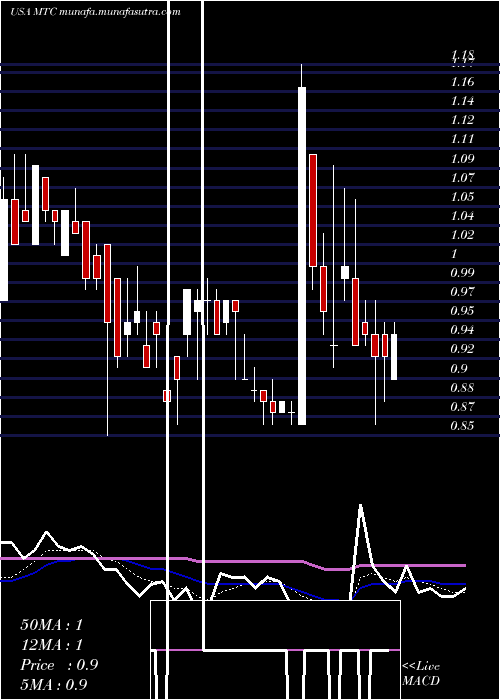Click the 1.09 price axis label
The width and height of the screenshot is (500, 700).
point(462,159)
